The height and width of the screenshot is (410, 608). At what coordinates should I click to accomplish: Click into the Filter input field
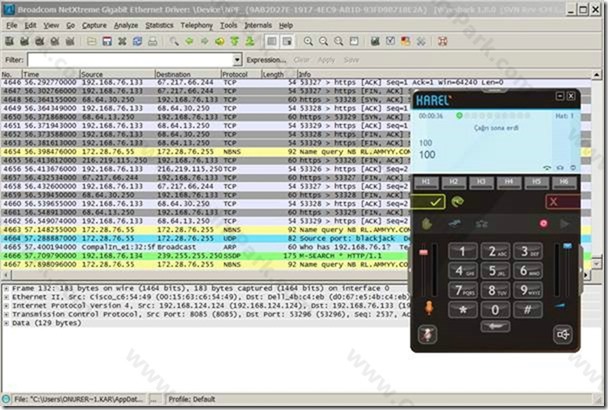(130, 60)
